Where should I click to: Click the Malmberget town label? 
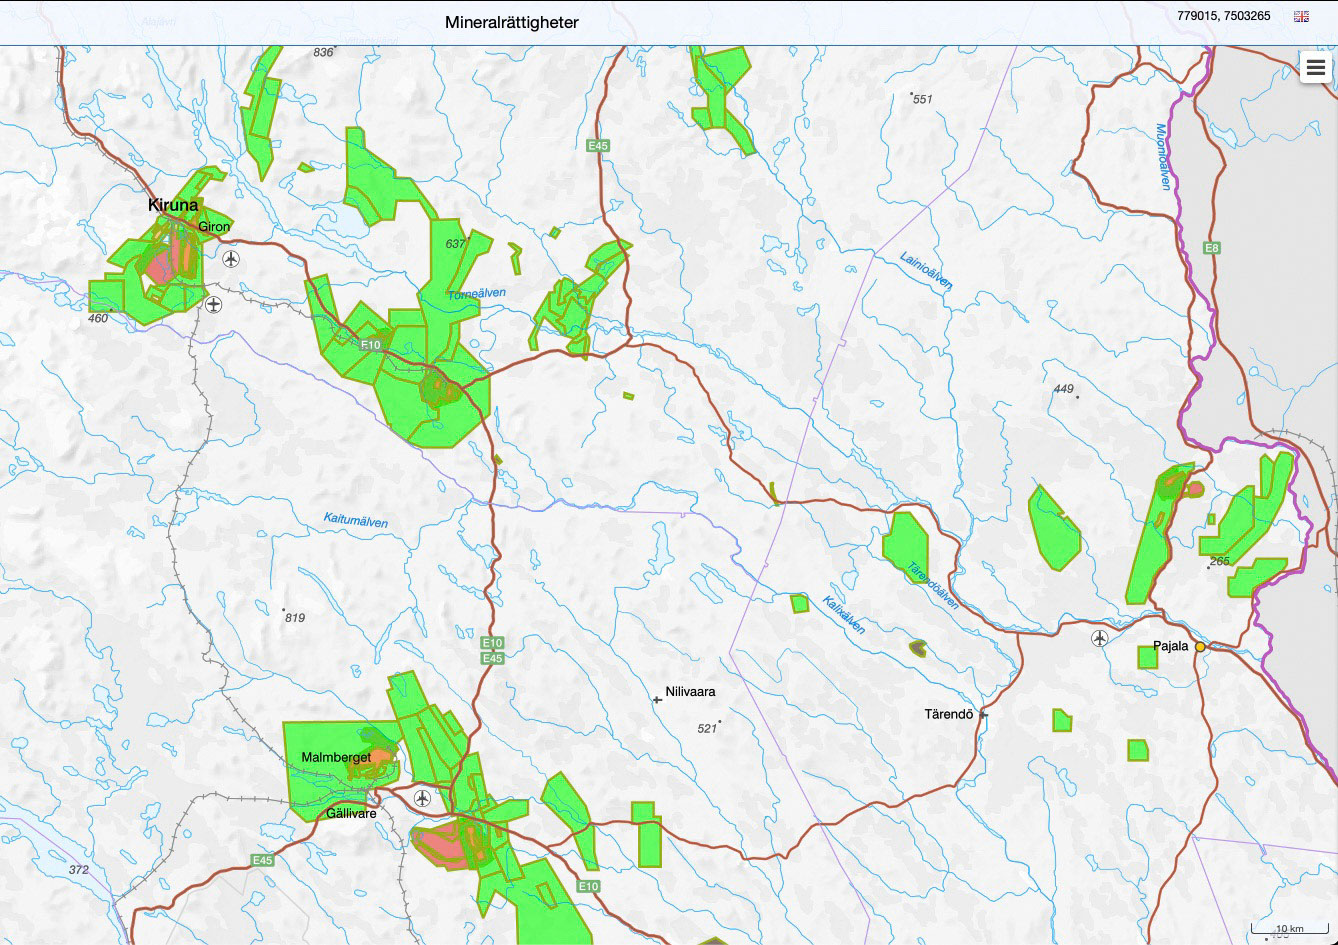335,757
